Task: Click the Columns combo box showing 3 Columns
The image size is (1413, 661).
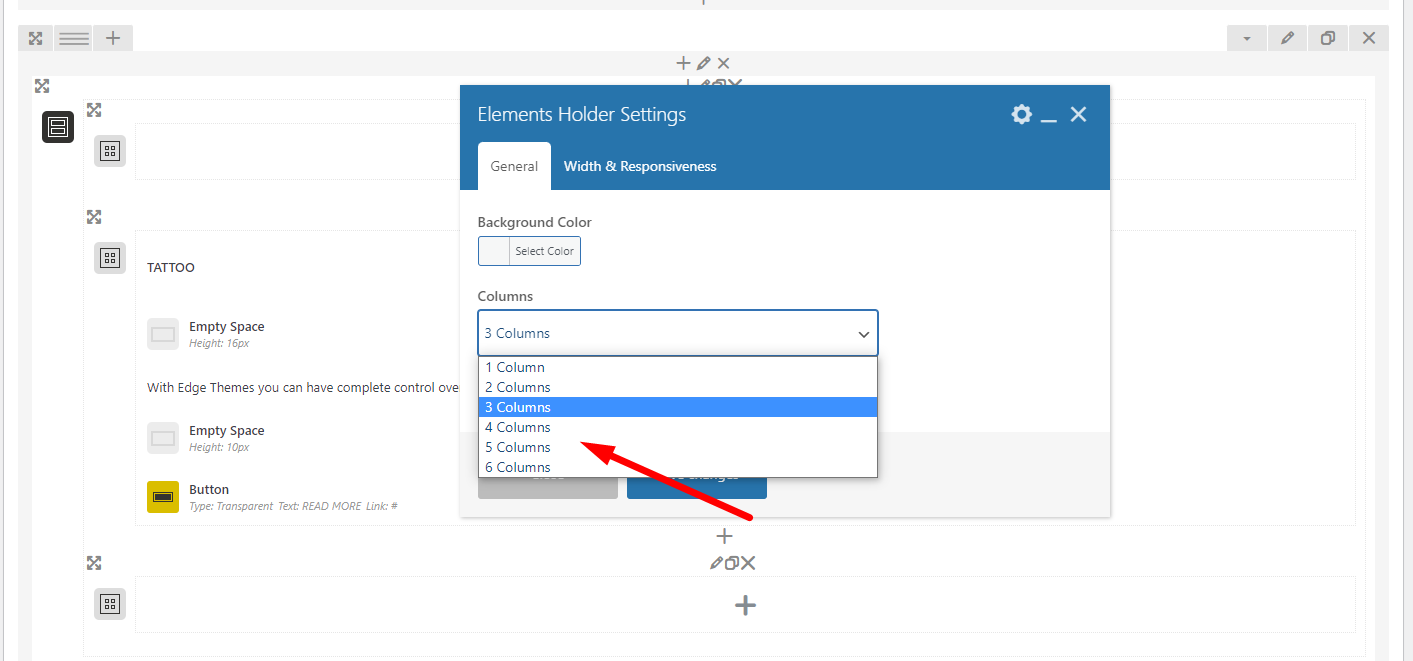Action: click(x=678, y=333)
